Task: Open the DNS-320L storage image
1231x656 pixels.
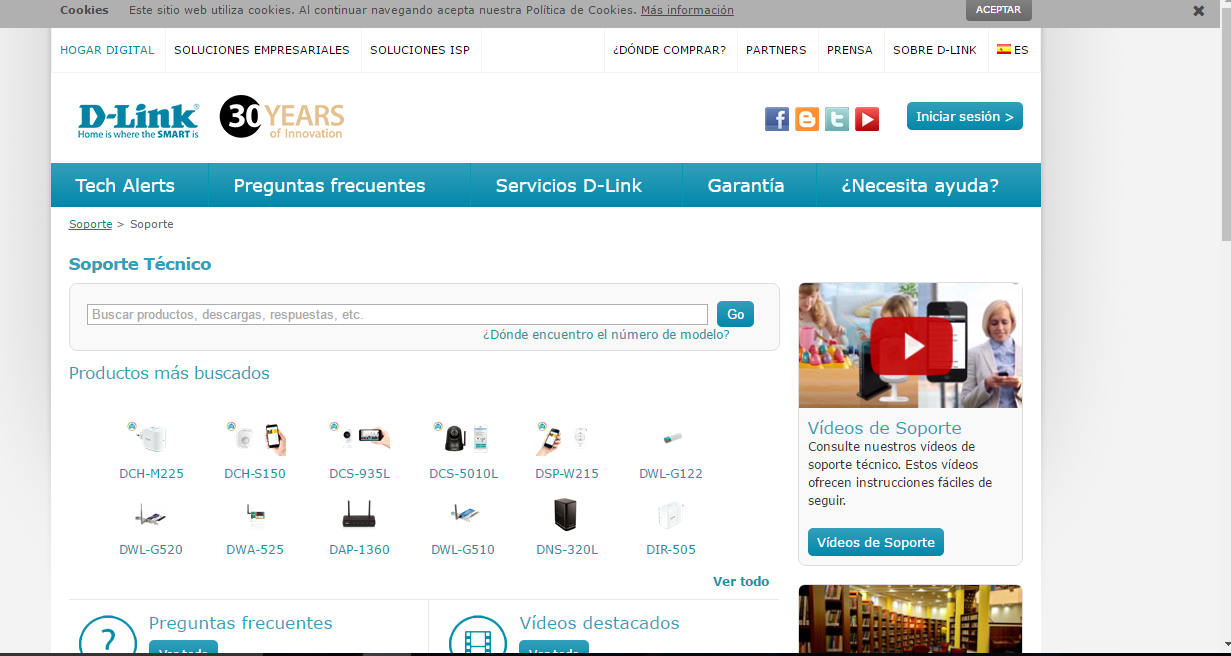Action: (566, 515)
